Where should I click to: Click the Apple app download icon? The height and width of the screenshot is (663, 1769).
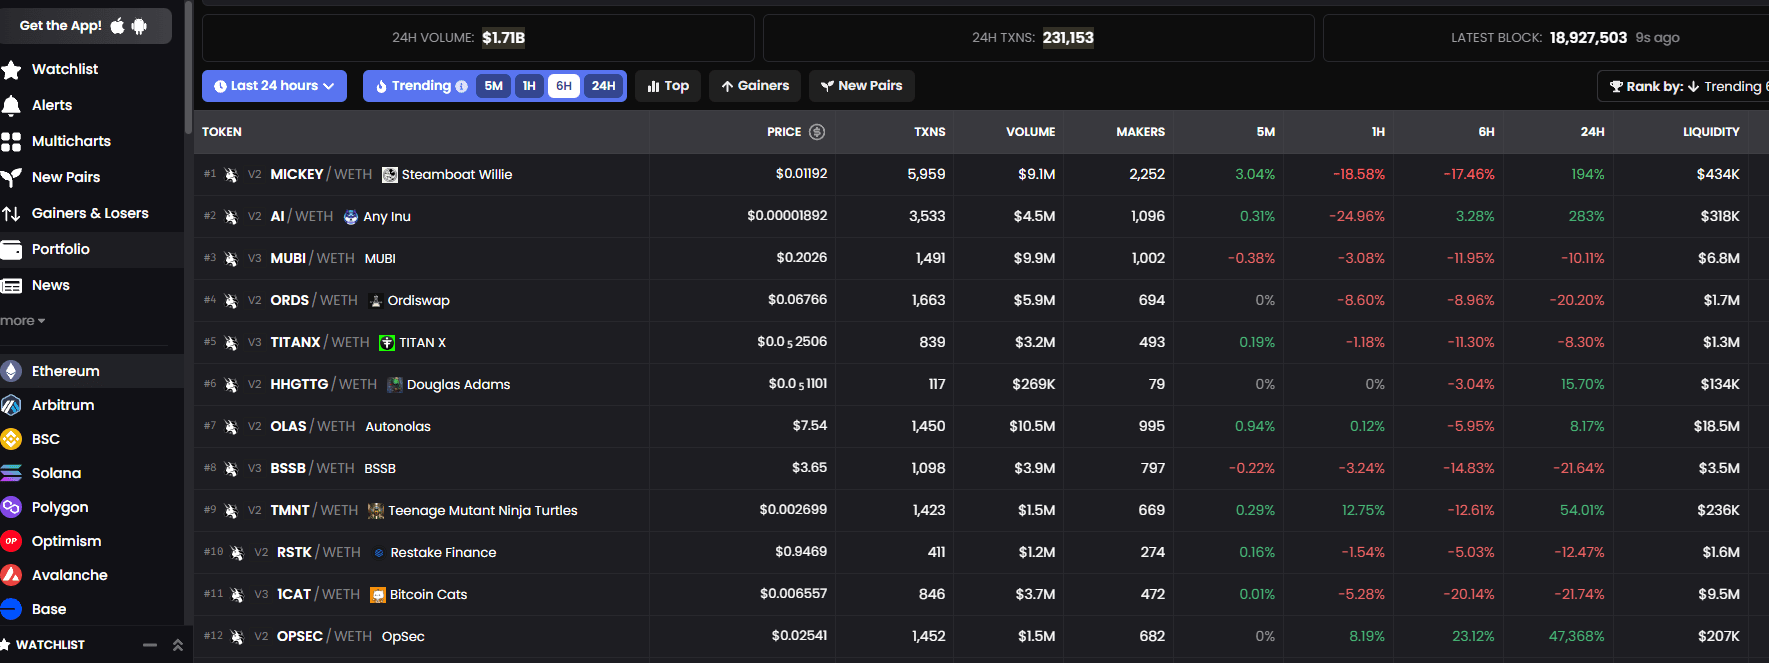pyautogui.click(x=118, y=26)
